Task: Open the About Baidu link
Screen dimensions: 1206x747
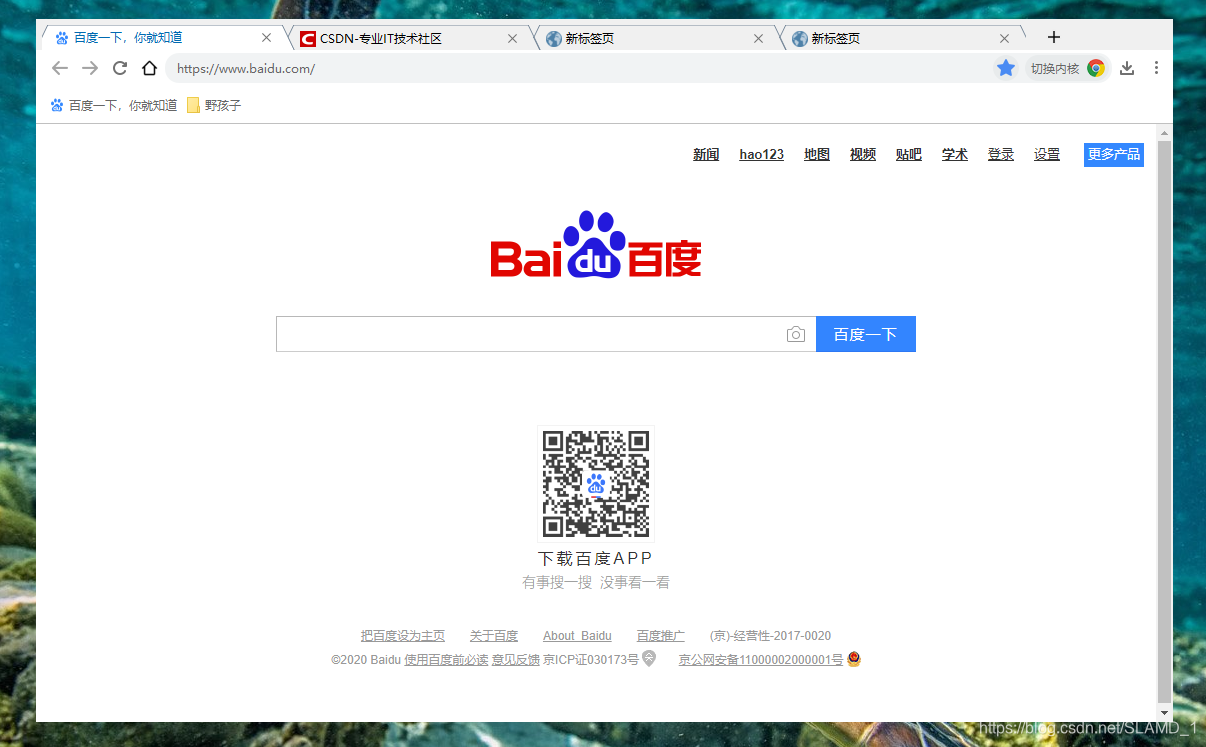Action: 577,636
